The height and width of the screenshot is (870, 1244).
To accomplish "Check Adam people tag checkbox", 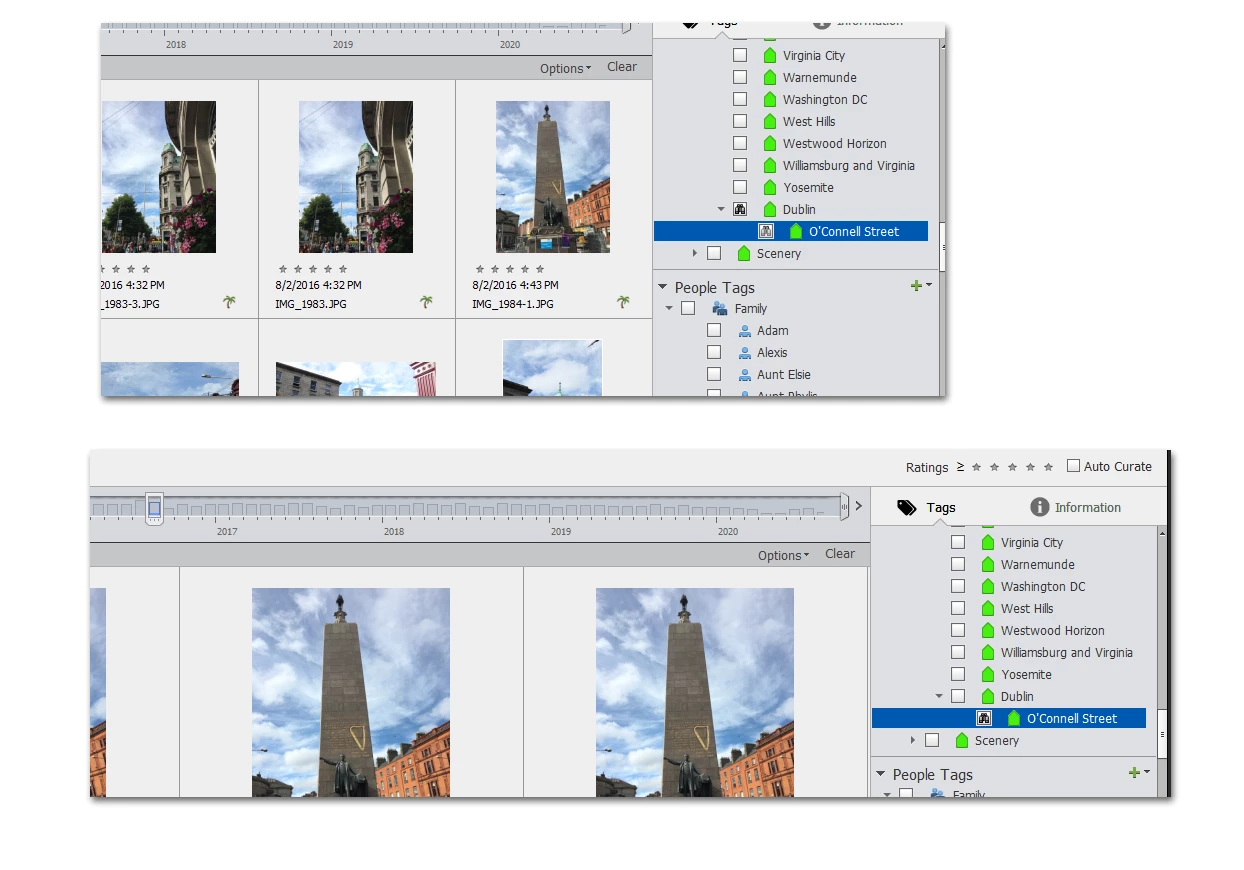I will pyautogui.click(x=714, y=331).
